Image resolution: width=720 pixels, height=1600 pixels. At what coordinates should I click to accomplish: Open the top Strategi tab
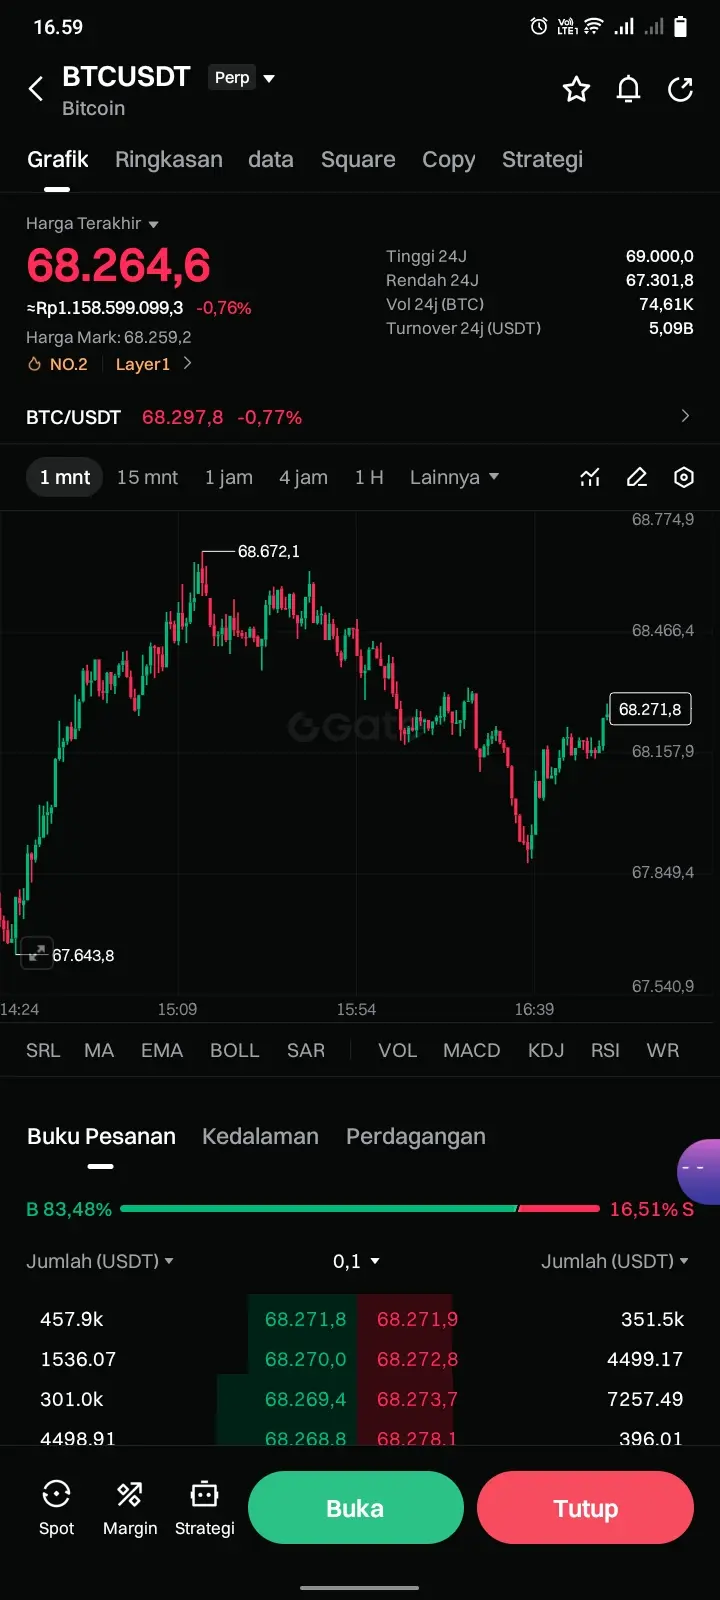click(542, 160)
